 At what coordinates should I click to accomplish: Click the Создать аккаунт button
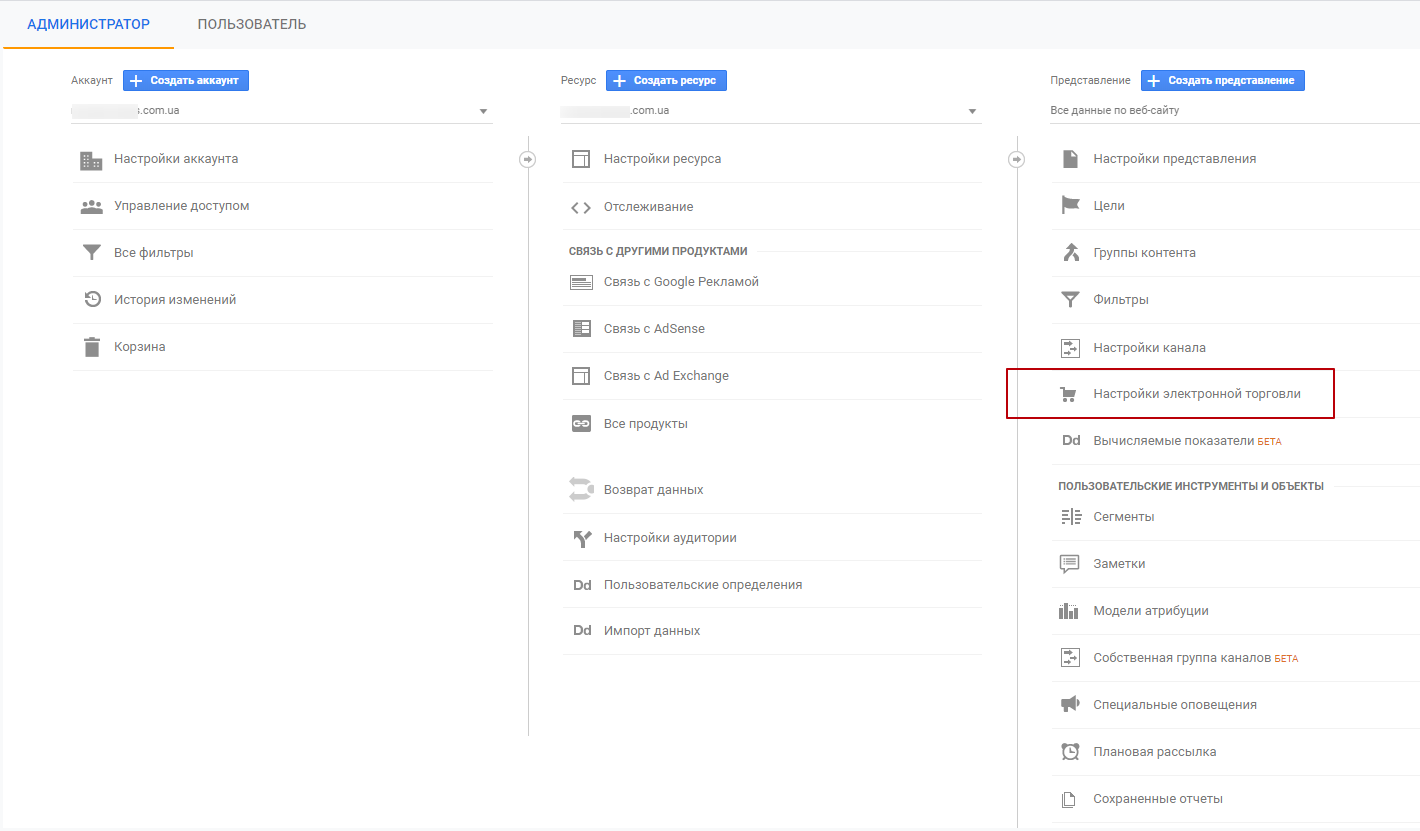coord(186,81)
